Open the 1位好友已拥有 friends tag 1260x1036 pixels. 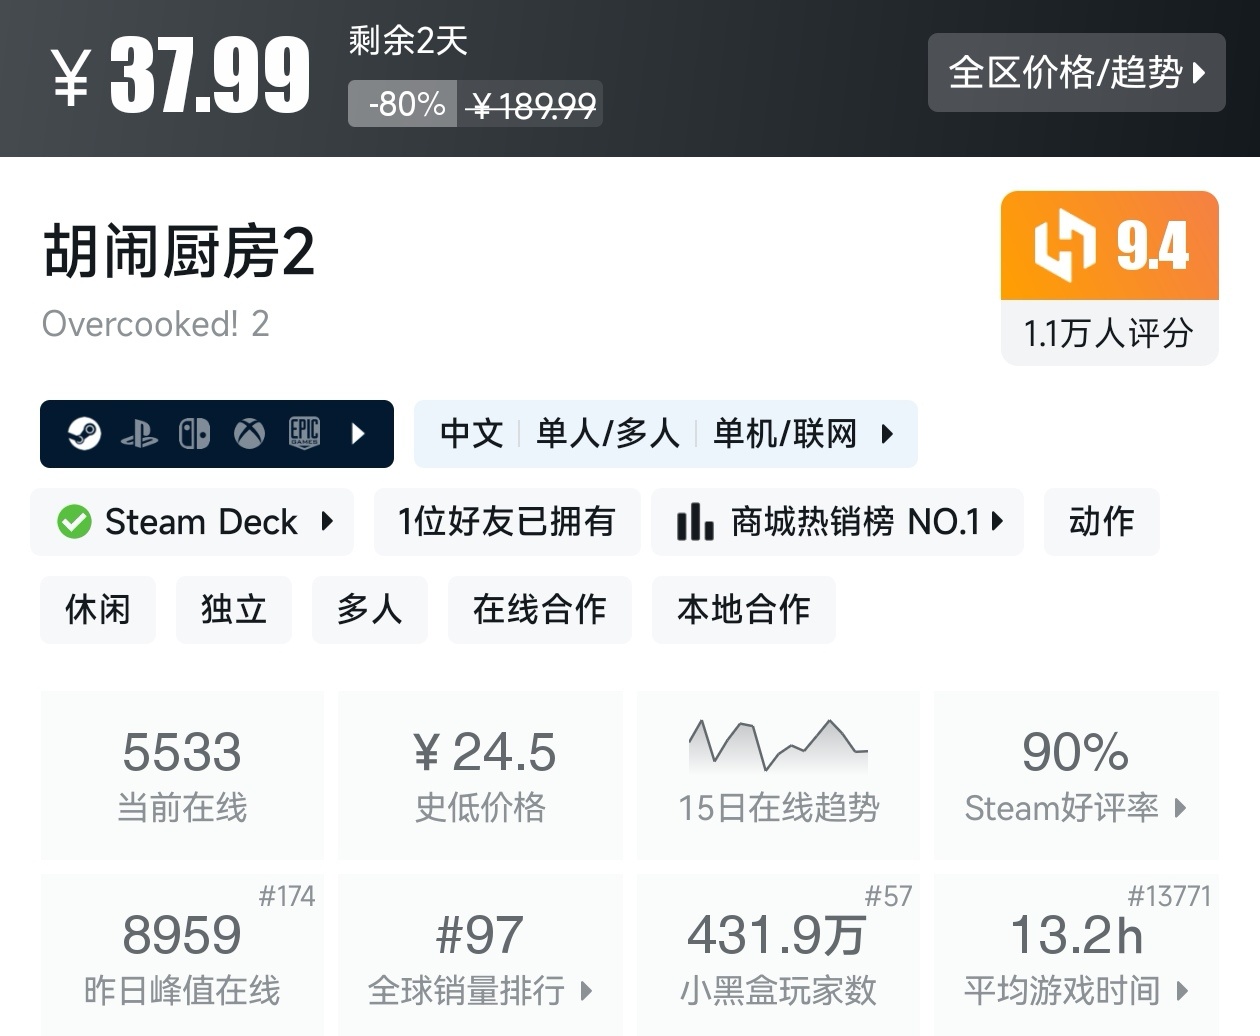tap(506, 522)
